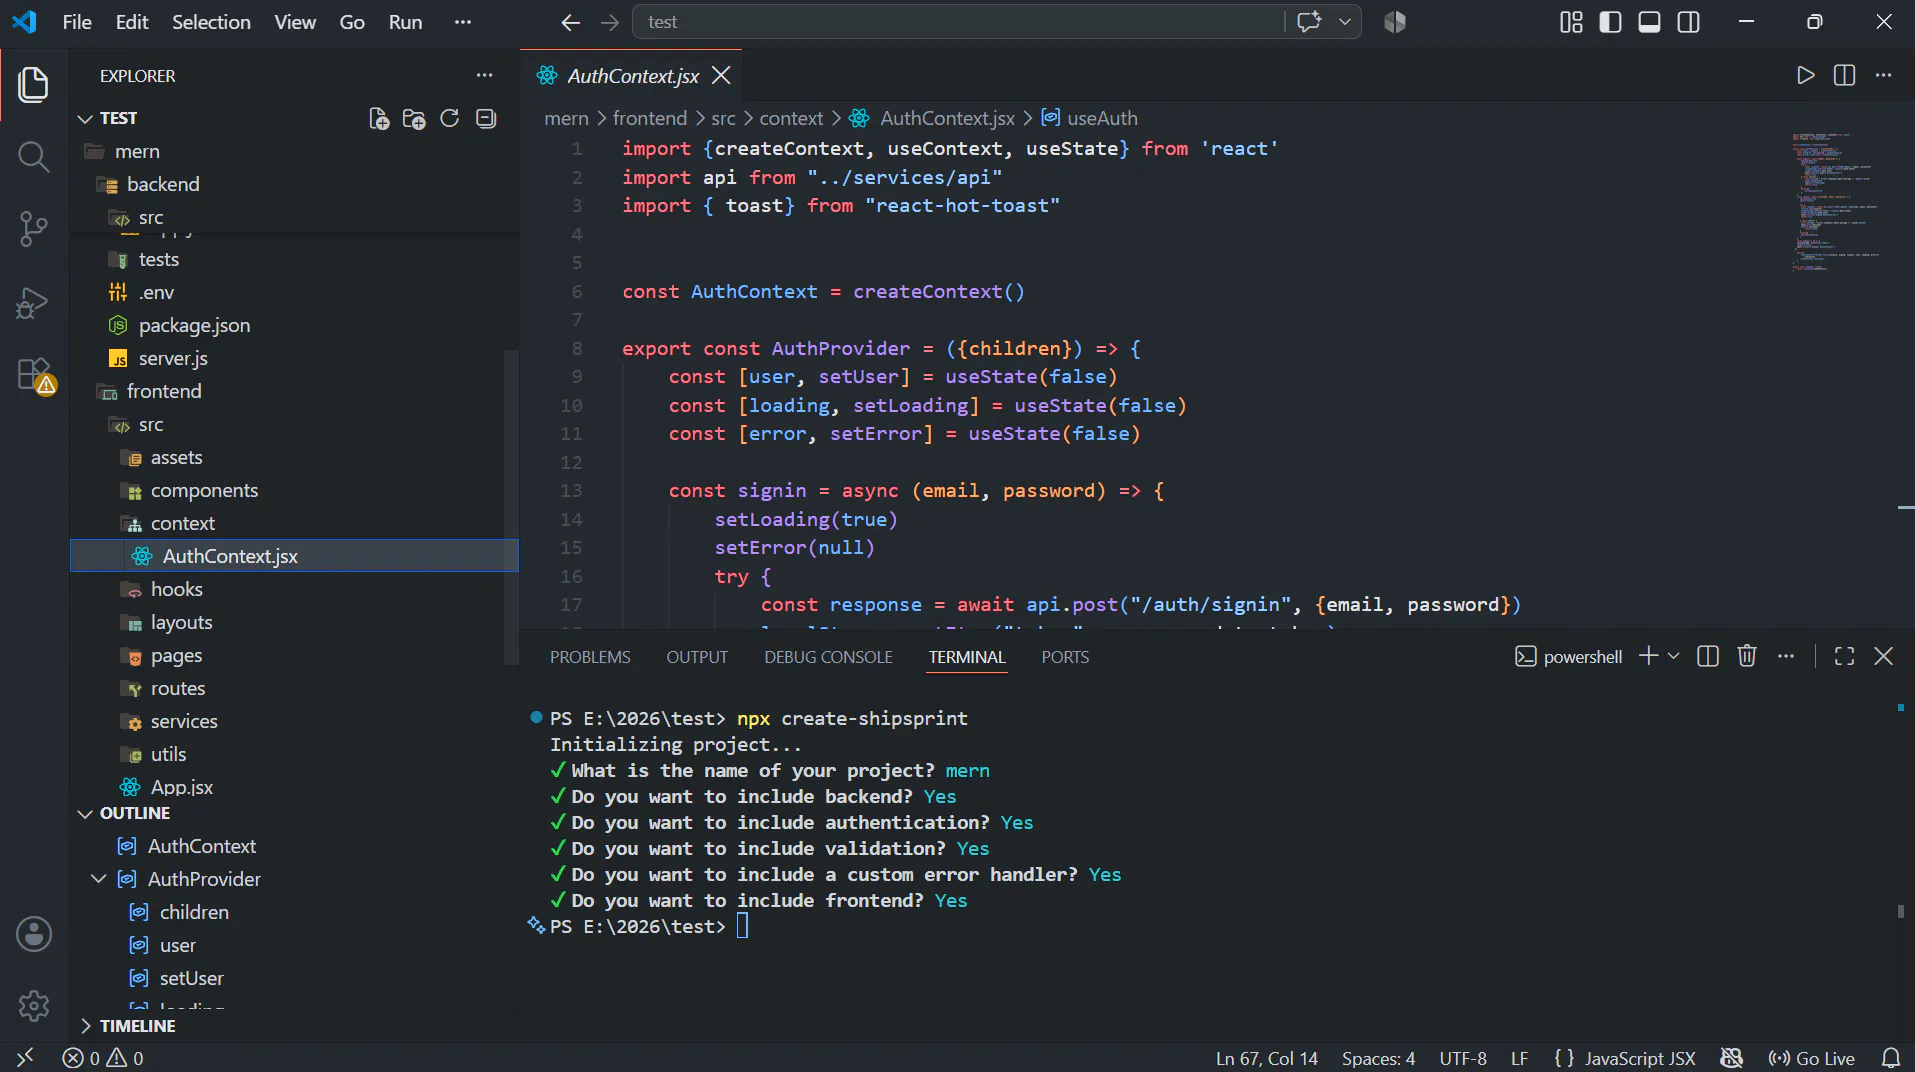This screenshot has width=1915, height=1072.
Task: Expand the TIMELINE section
Action: click(x=86, y=1026)
